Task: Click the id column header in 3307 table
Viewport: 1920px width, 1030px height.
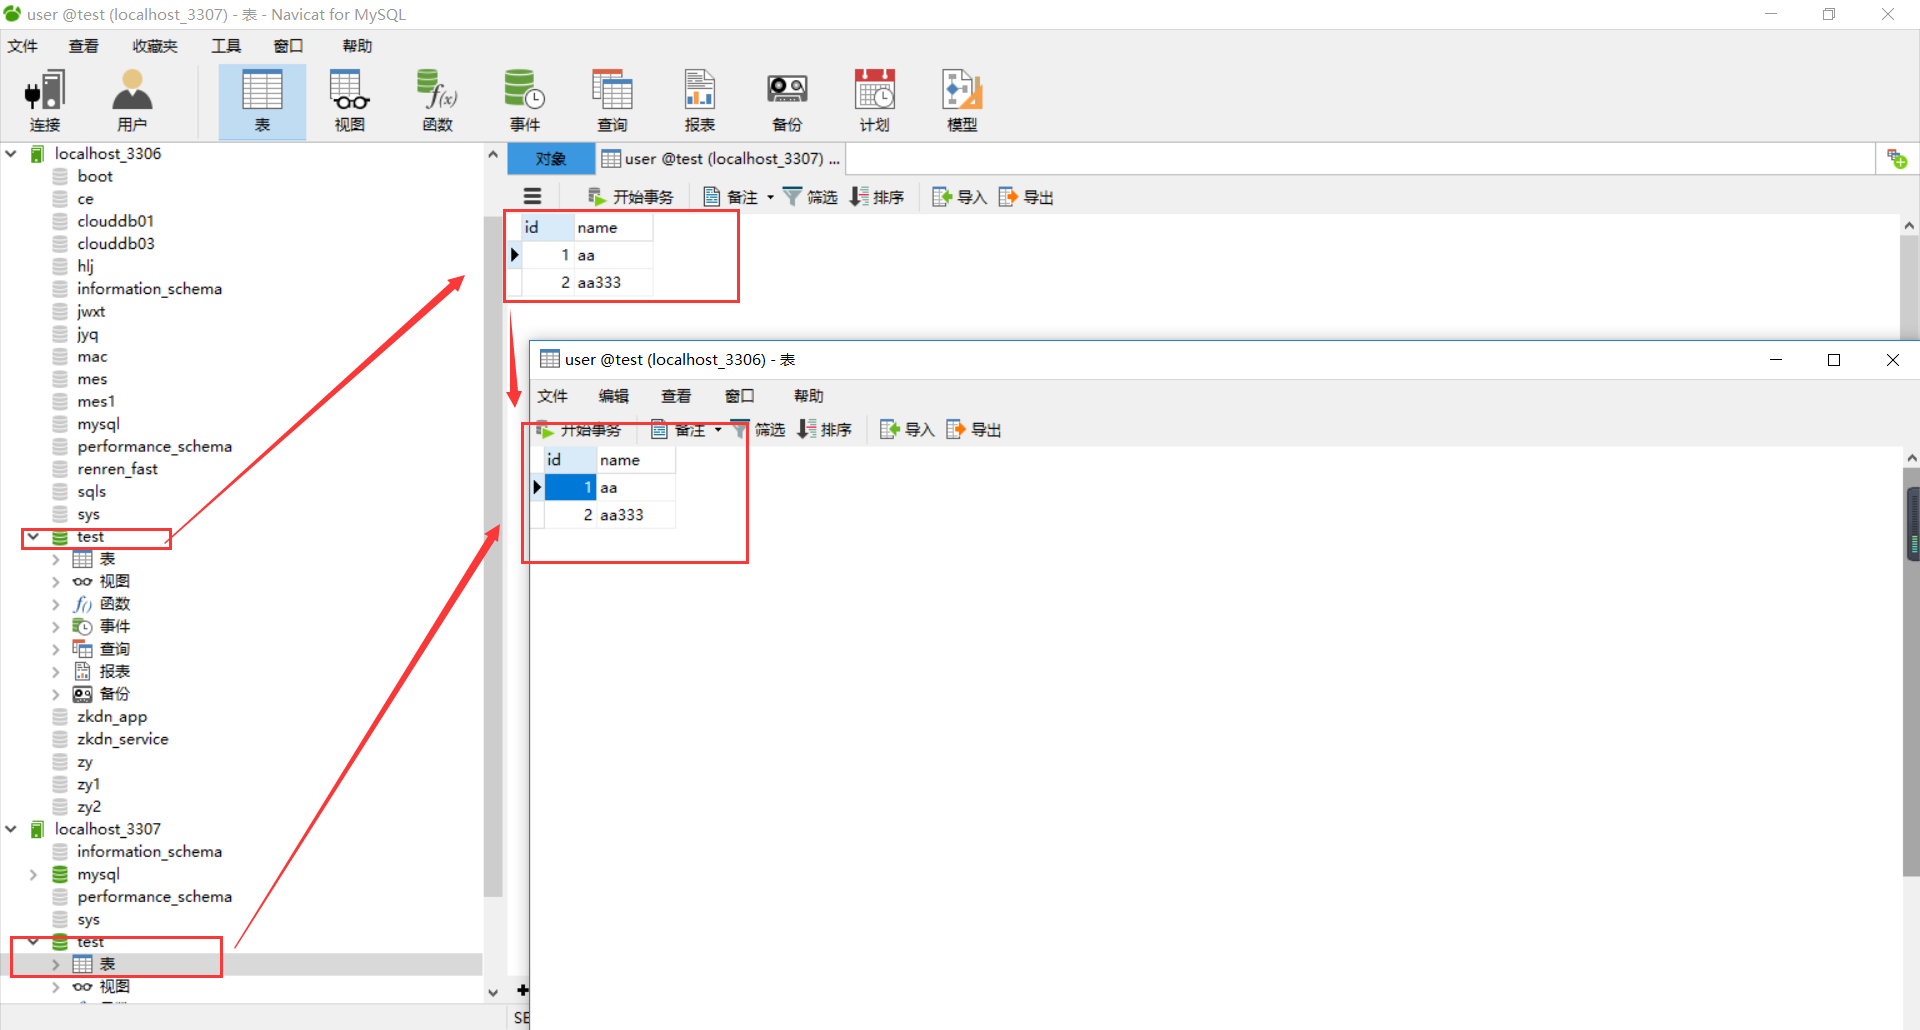Action: 547,227
